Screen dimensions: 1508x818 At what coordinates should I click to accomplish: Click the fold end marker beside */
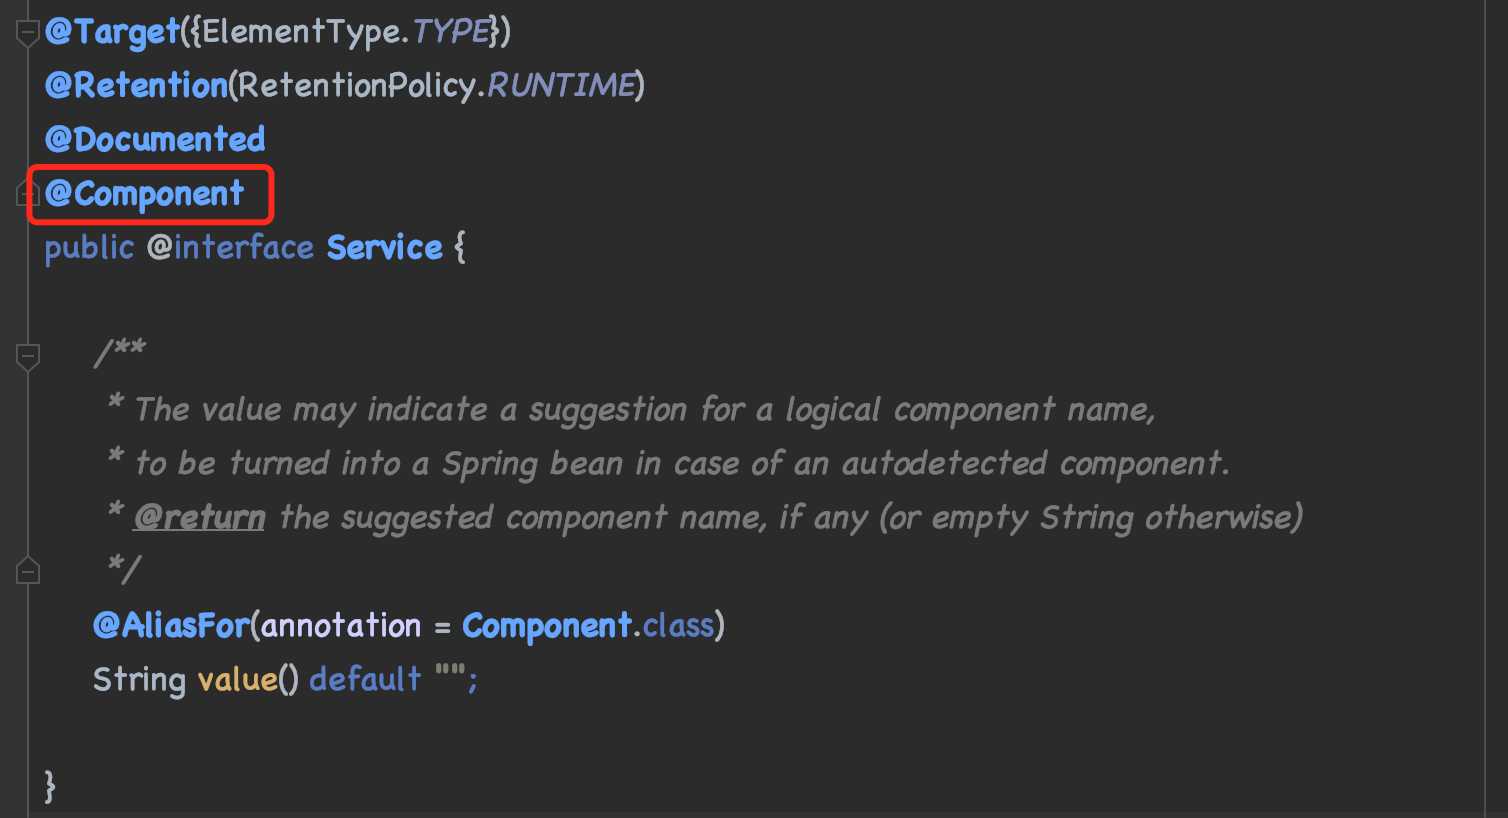[27, 570]
